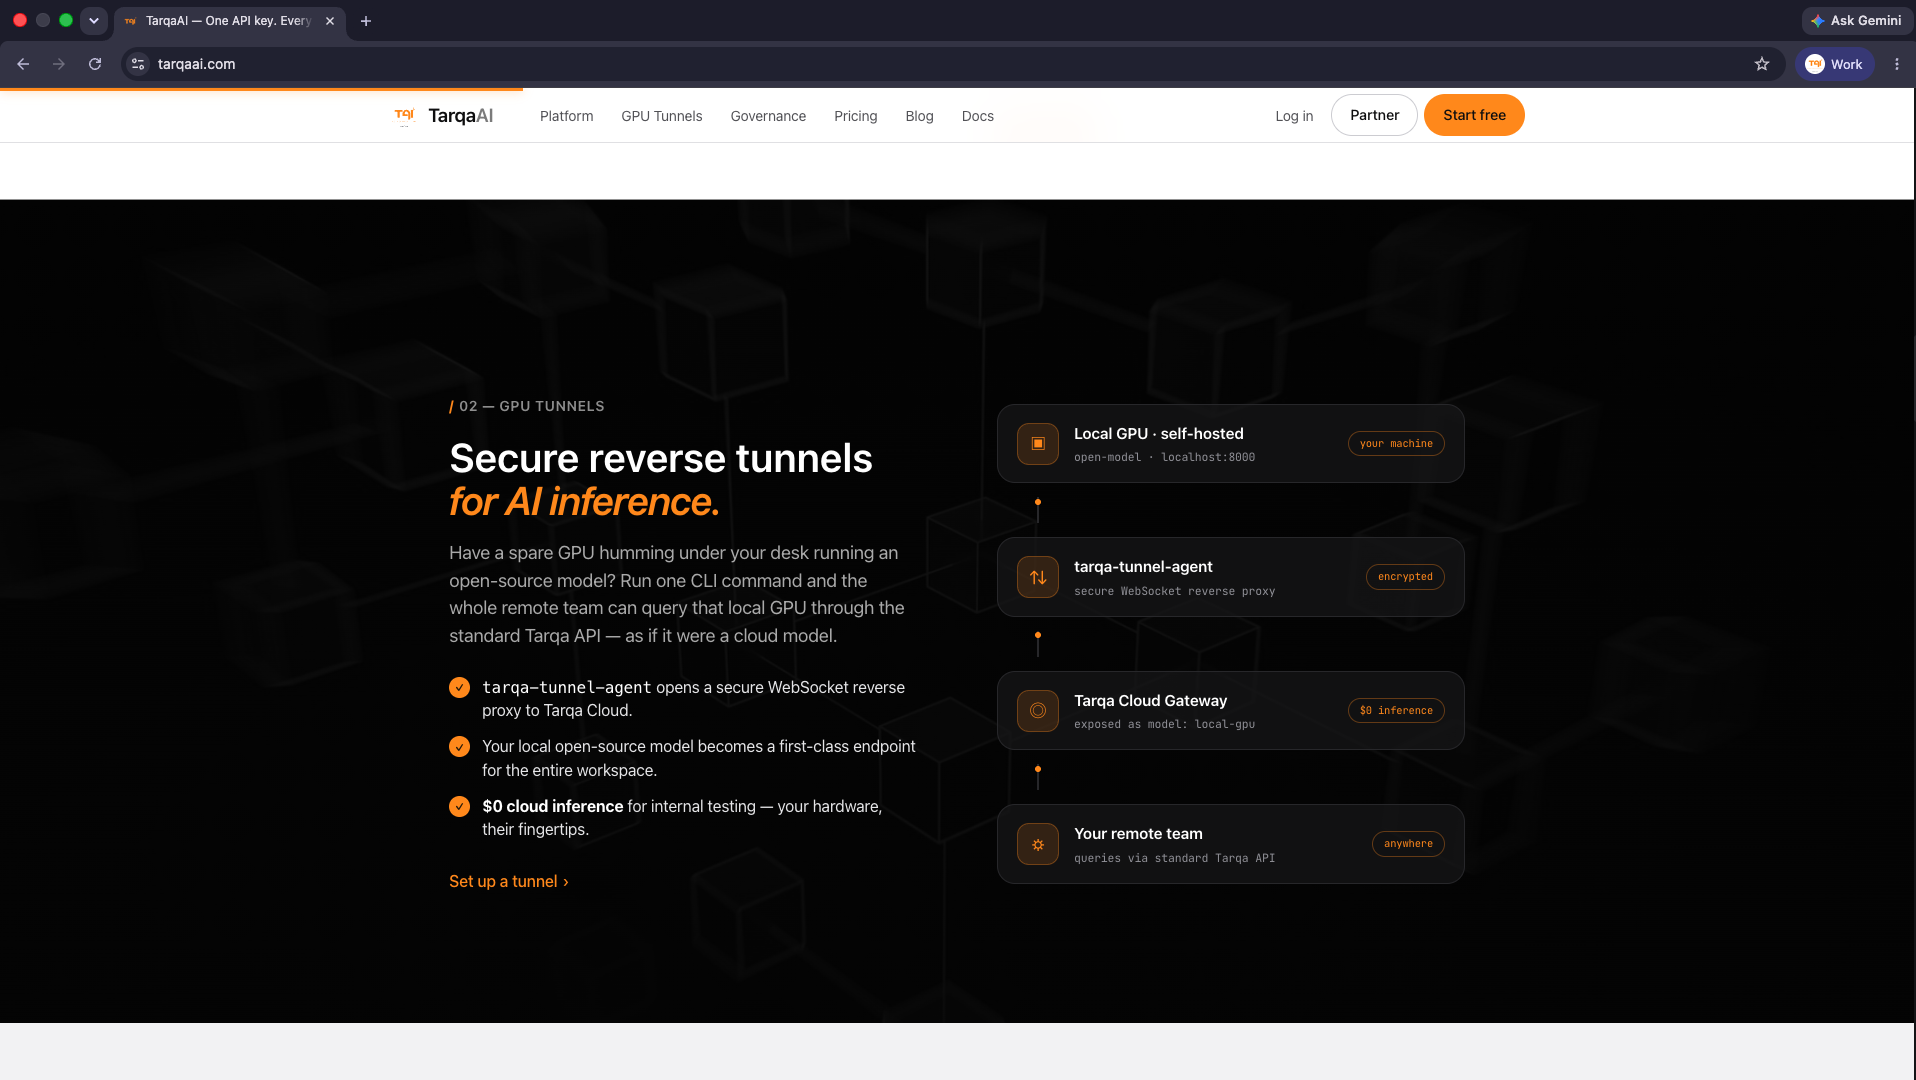Image resolution: width=1916 pixels, height=1080 pixels.
Task: Open the Platform nav menu
Action: pos(566,116)
